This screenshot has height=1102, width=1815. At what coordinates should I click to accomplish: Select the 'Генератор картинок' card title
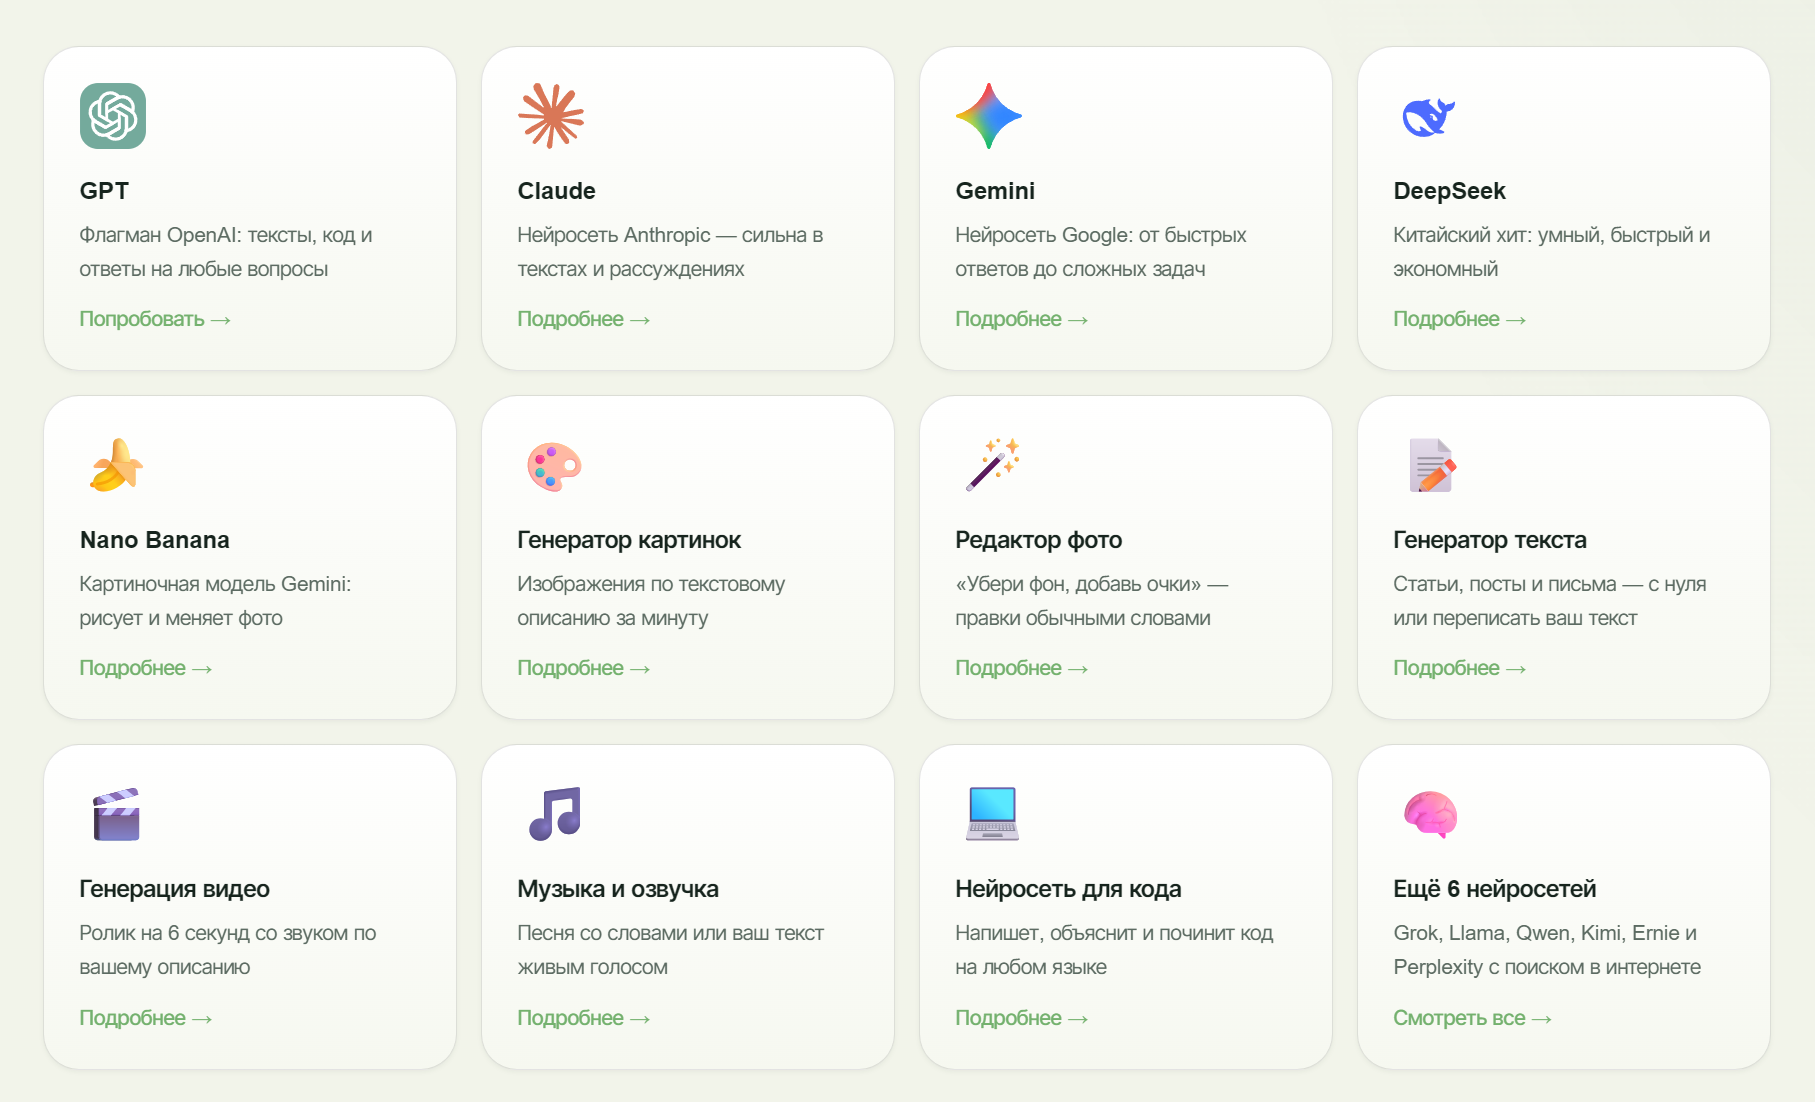pyautogui.click(x=629, y=540)
